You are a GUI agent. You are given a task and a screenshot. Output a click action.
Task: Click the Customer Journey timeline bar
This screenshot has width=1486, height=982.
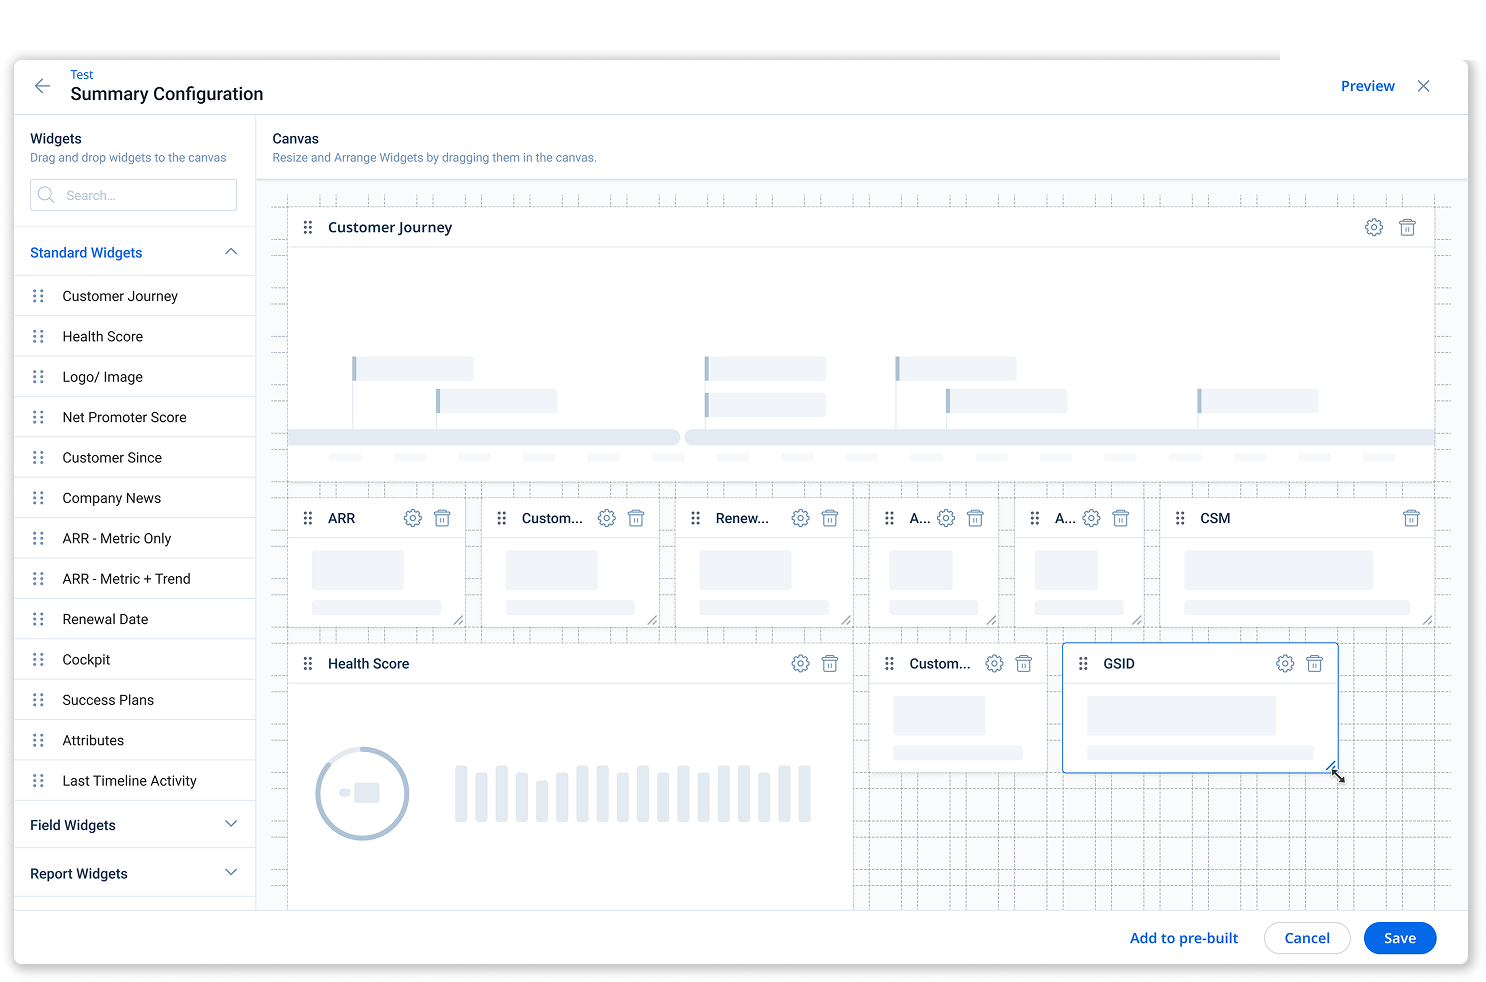[x=861, y=437]
